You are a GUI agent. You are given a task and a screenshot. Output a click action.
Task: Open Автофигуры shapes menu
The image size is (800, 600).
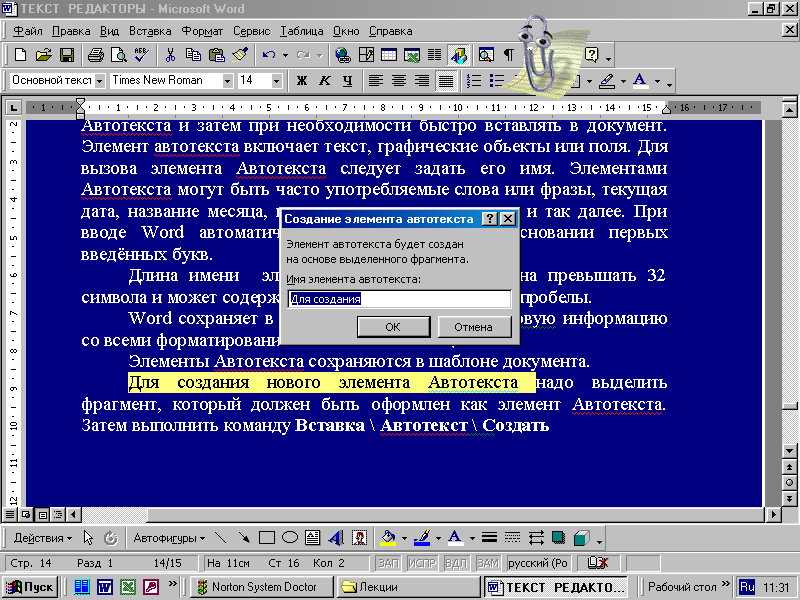coord(169,538)
